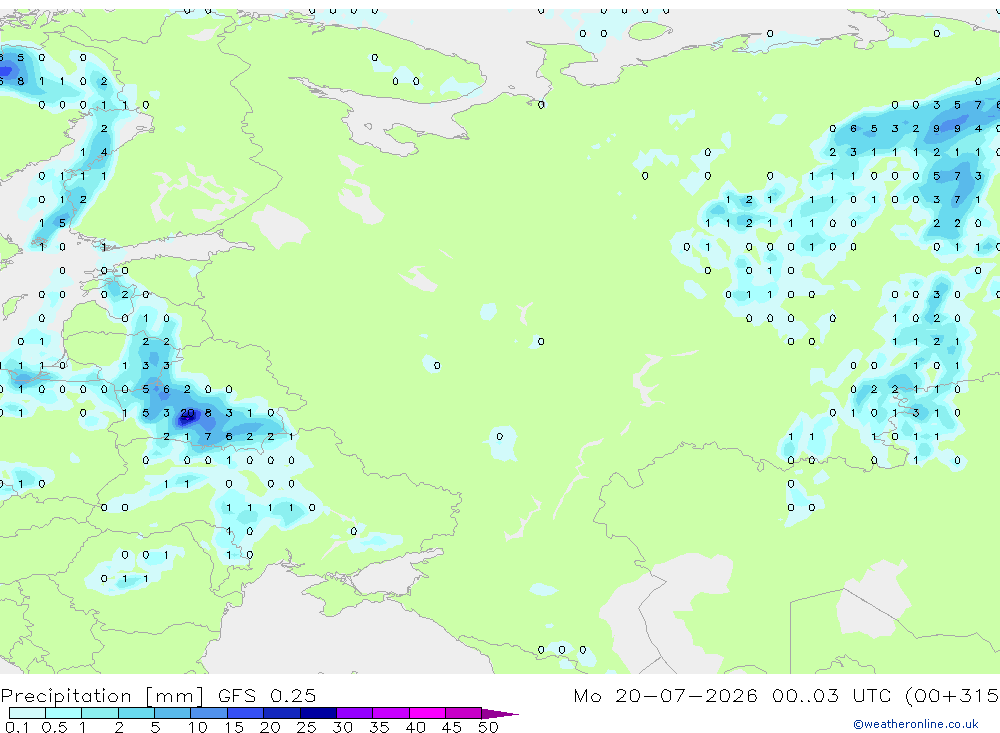Click the 5–10 mm legend swatch
This screenshot has width=1000, height=733.
click(x=172, y=713)
